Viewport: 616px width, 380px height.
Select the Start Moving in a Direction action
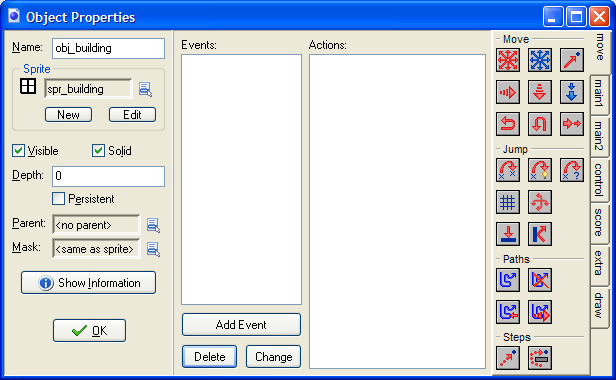(508, 60)
